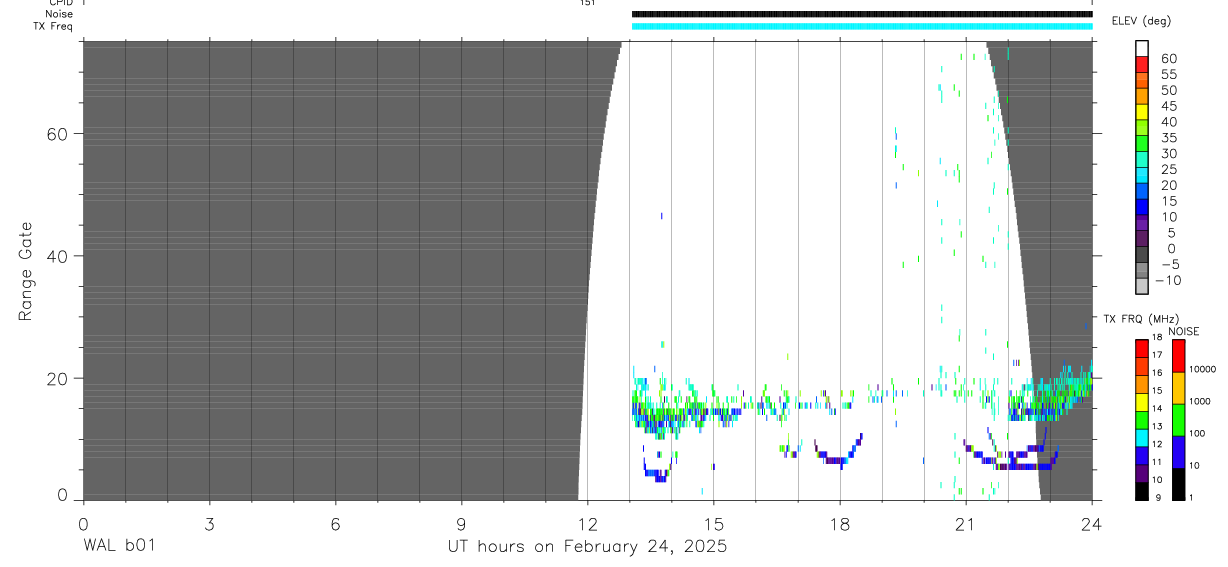Click the '25' label on the elevation colorbar

(x=1168, y=169)
